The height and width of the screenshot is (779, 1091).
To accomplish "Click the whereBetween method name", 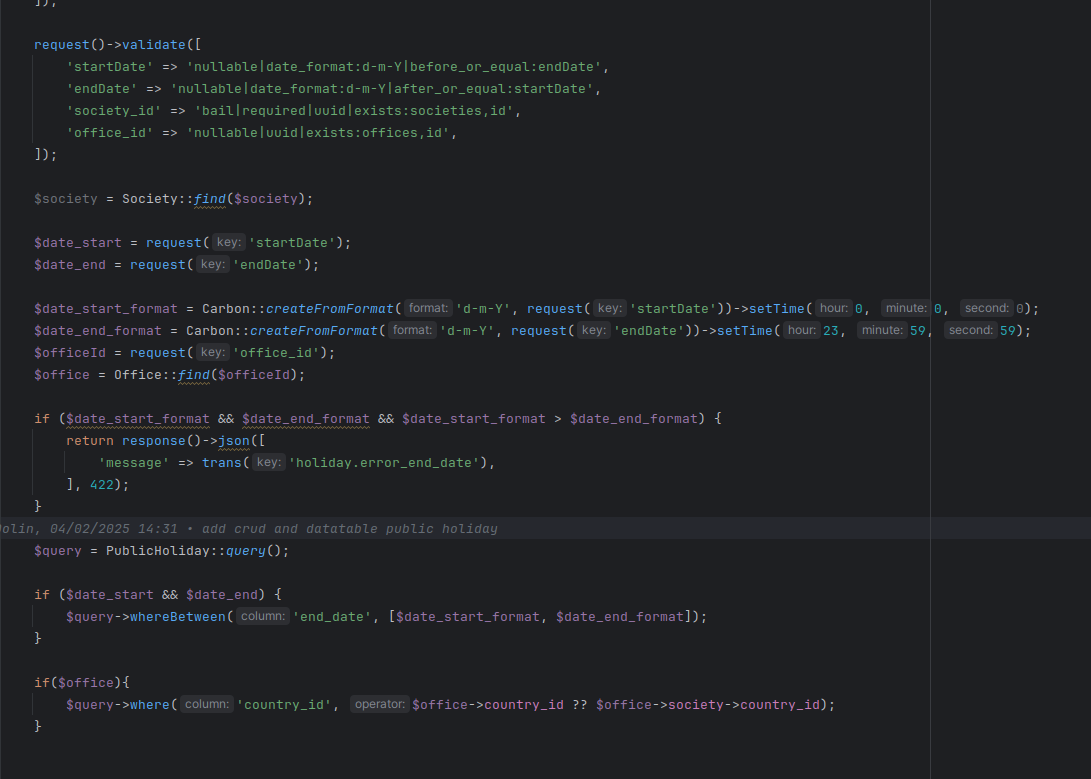I will (177, 617).
